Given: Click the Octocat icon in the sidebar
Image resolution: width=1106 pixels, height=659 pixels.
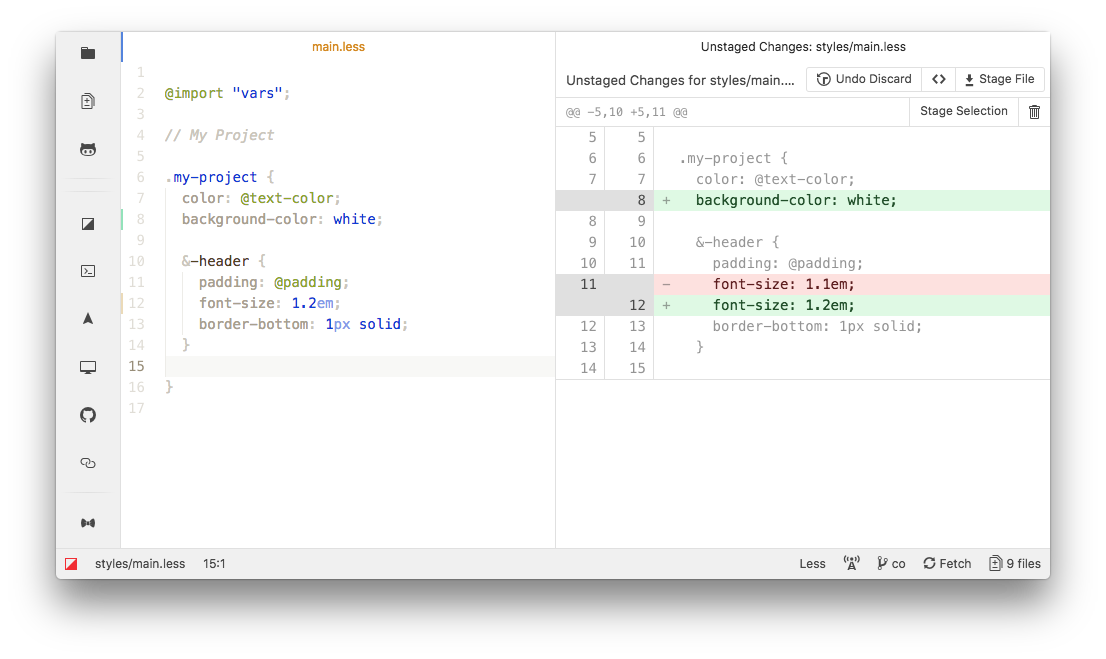Looking at the screenshot, I should click(88, 149).
